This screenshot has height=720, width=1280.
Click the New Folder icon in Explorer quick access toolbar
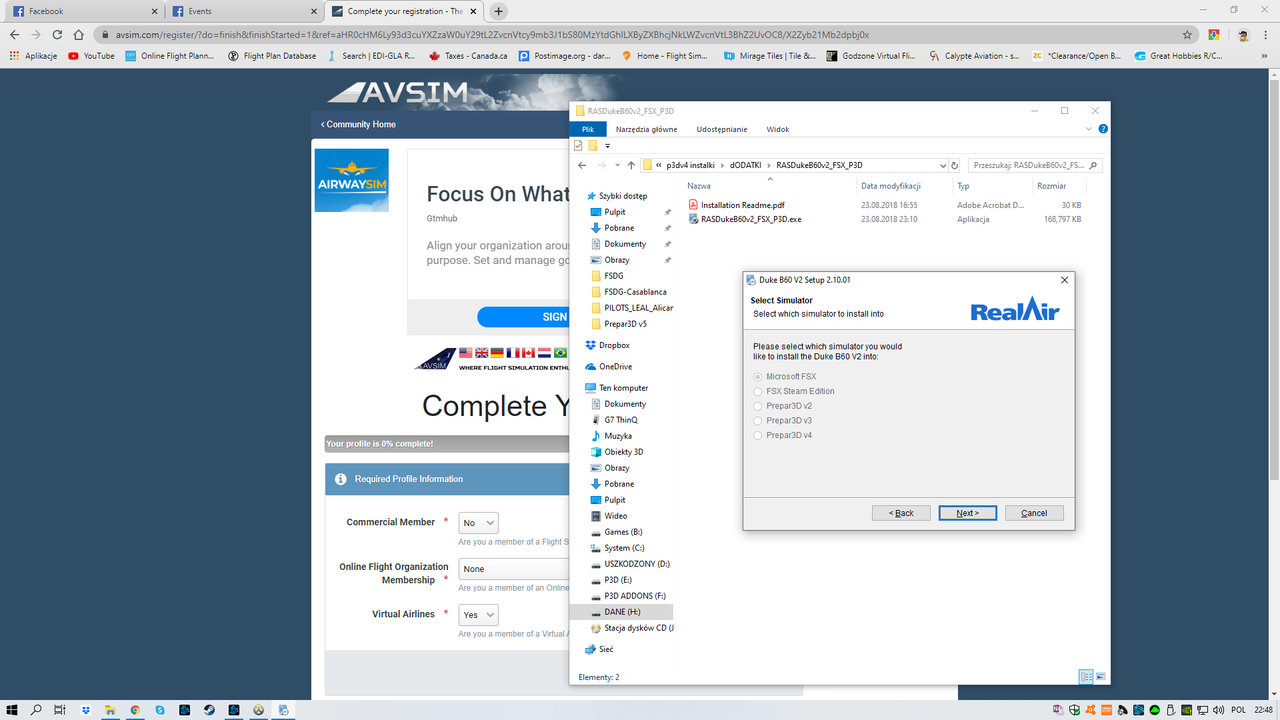593,146
